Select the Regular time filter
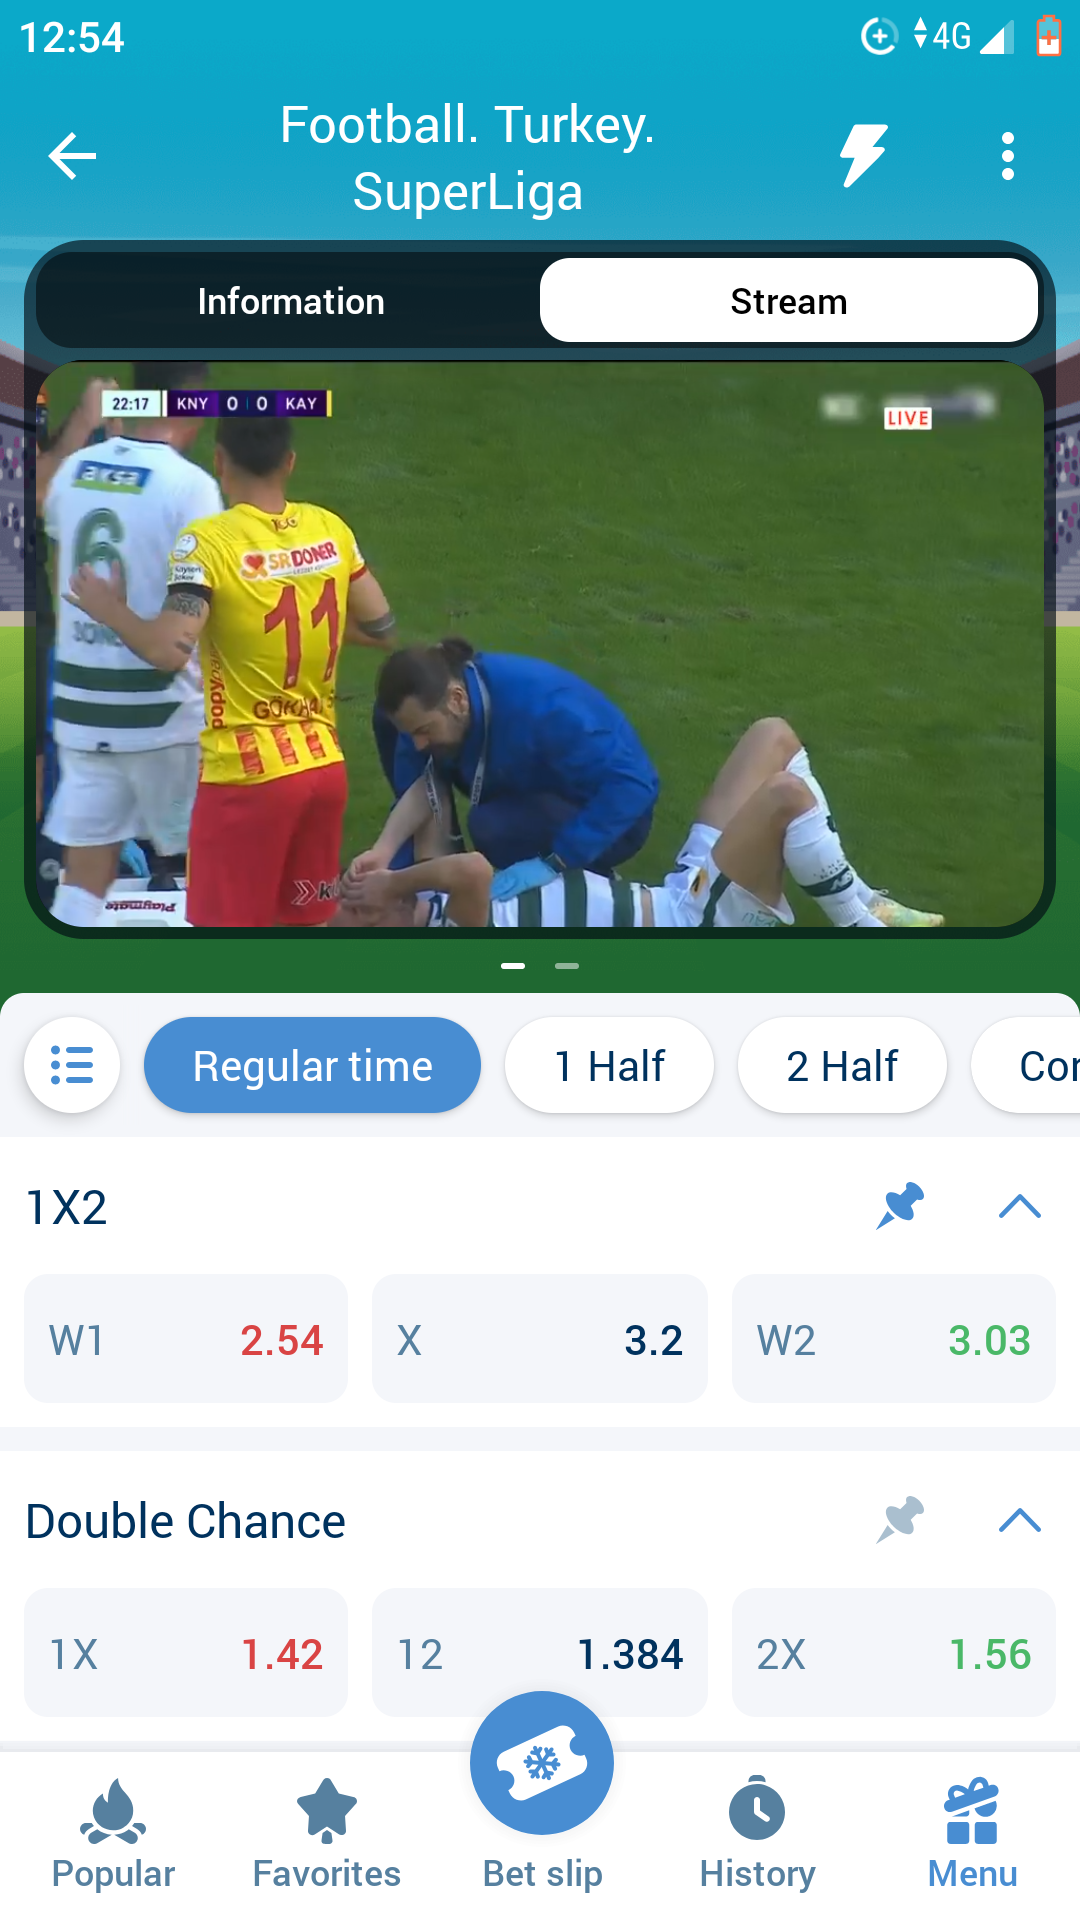This screenshot has height=1920, width=1080. coord(312,1065)
